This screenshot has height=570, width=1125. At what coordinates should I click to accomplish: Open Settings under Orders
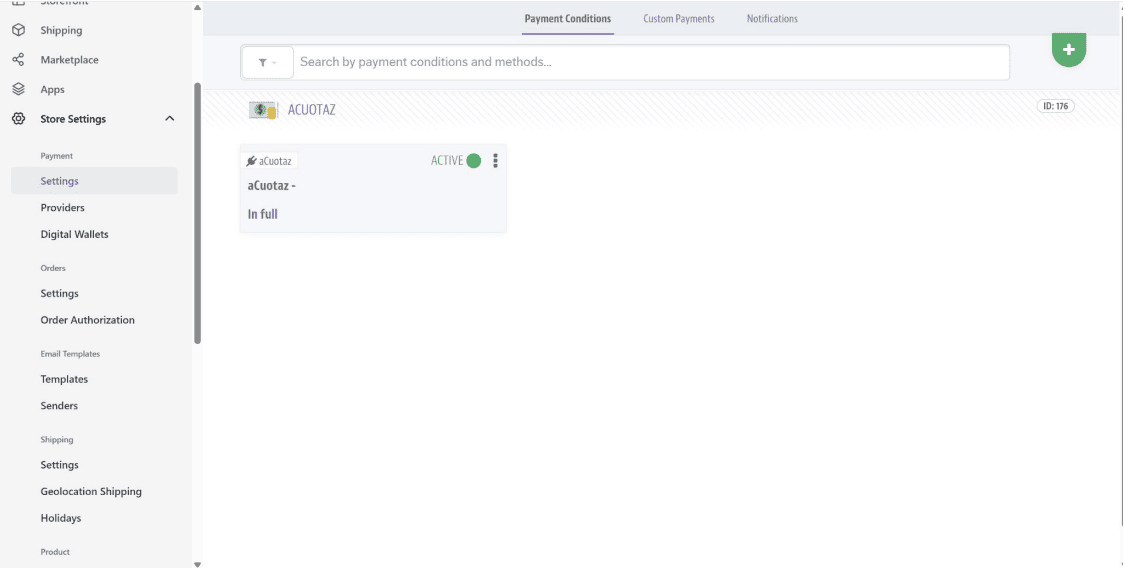pos(60,293)
